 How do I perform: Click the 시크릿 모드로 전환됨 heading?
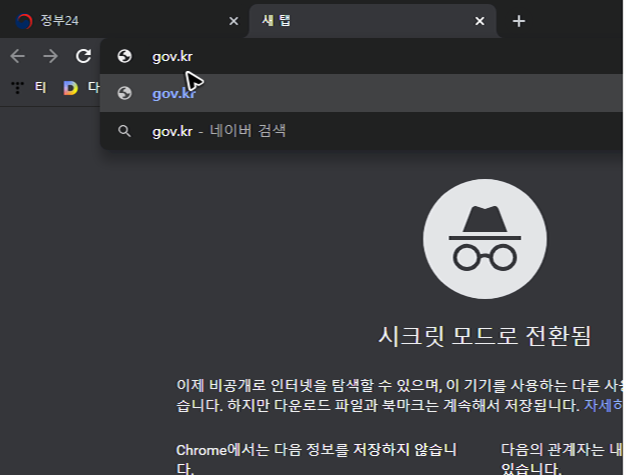coord(484,336)
